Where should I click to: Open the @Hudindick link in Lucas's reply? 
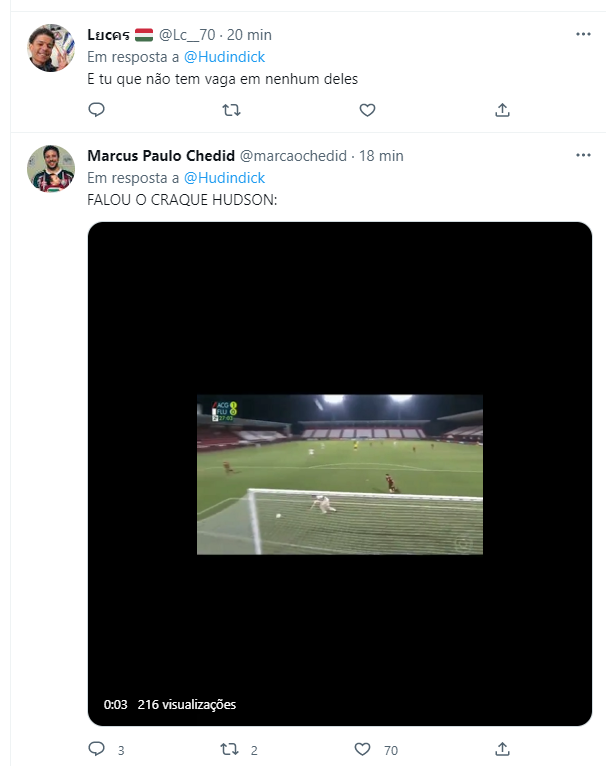[x=224, y=57]
